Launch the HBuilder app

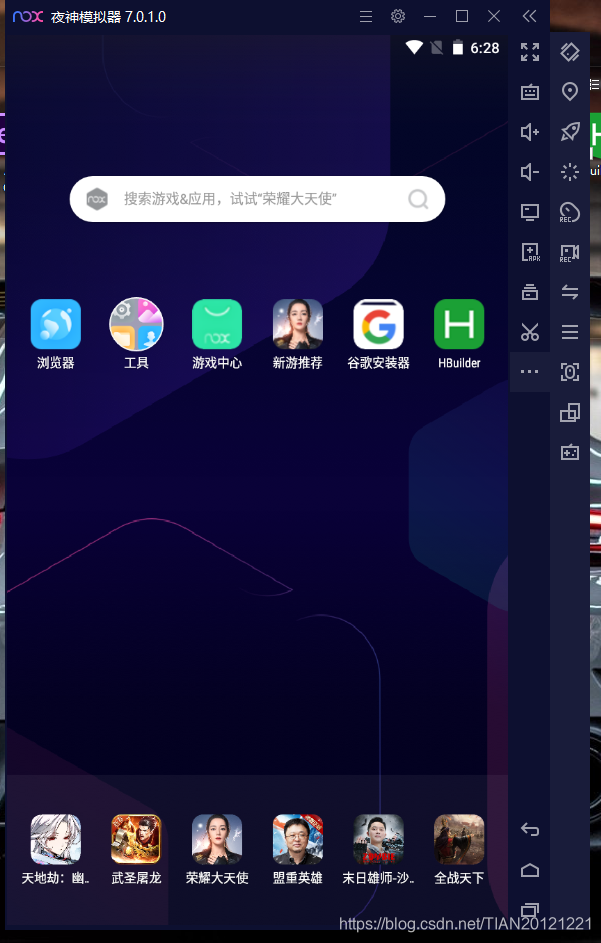[459, 324]
